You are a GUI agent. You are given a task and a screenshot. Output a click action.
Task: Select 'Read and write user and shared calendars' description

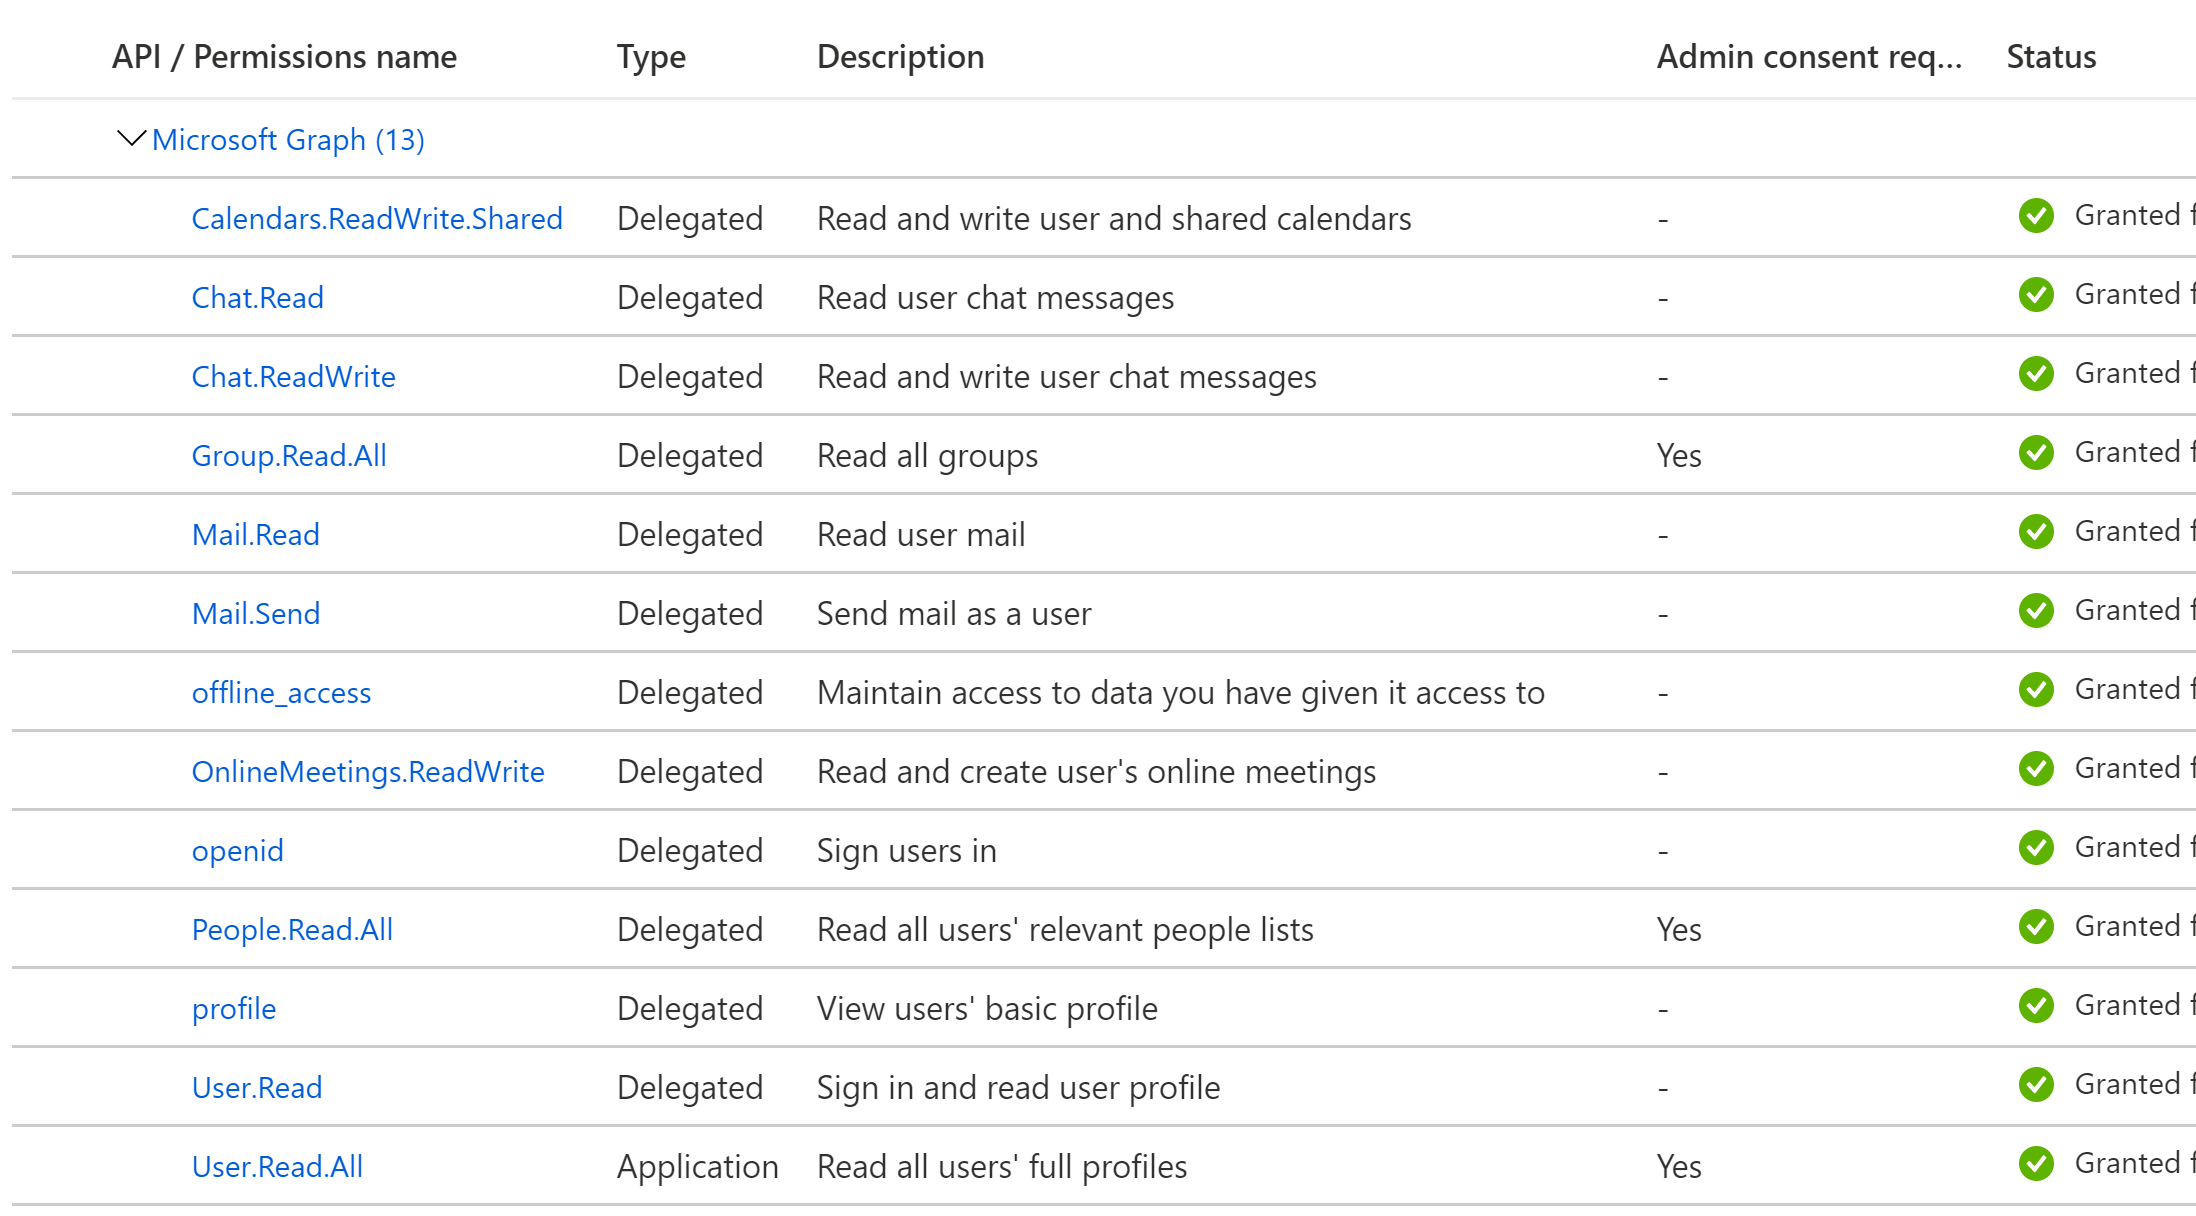click(x=1114, y=219)
